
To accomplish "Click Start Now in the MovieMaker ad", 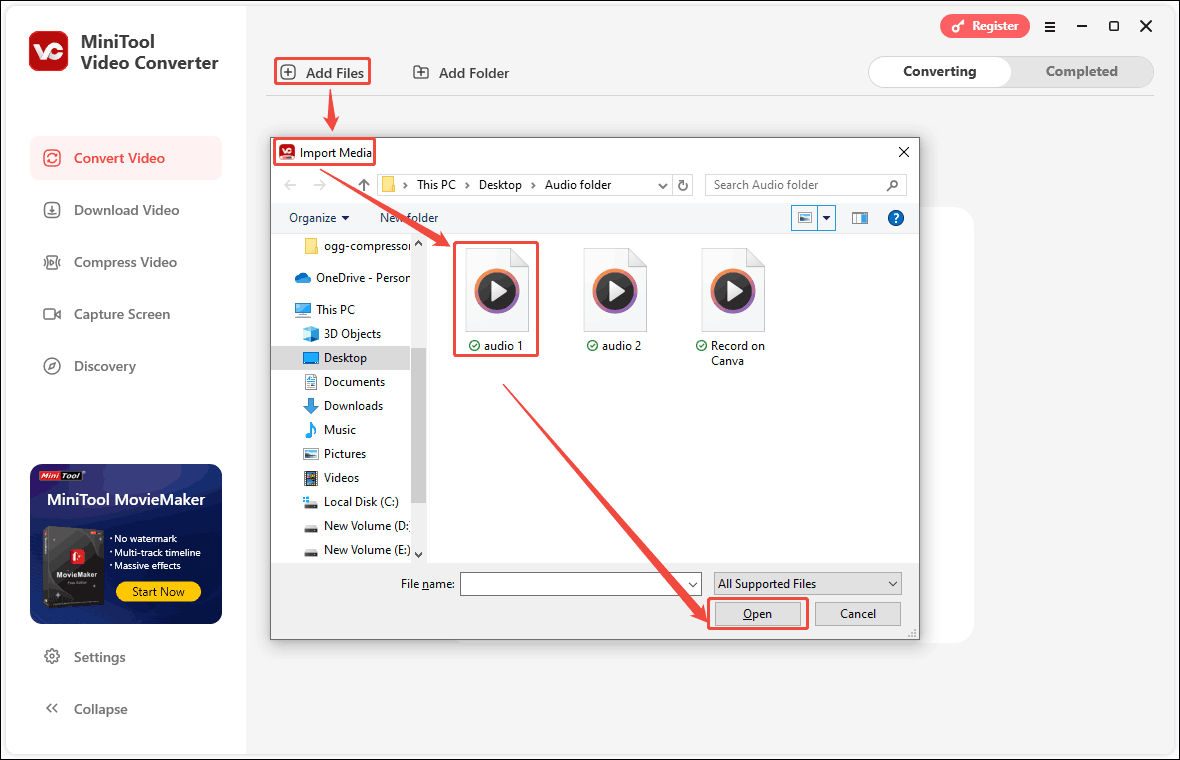I will click(x=158, y=591).
